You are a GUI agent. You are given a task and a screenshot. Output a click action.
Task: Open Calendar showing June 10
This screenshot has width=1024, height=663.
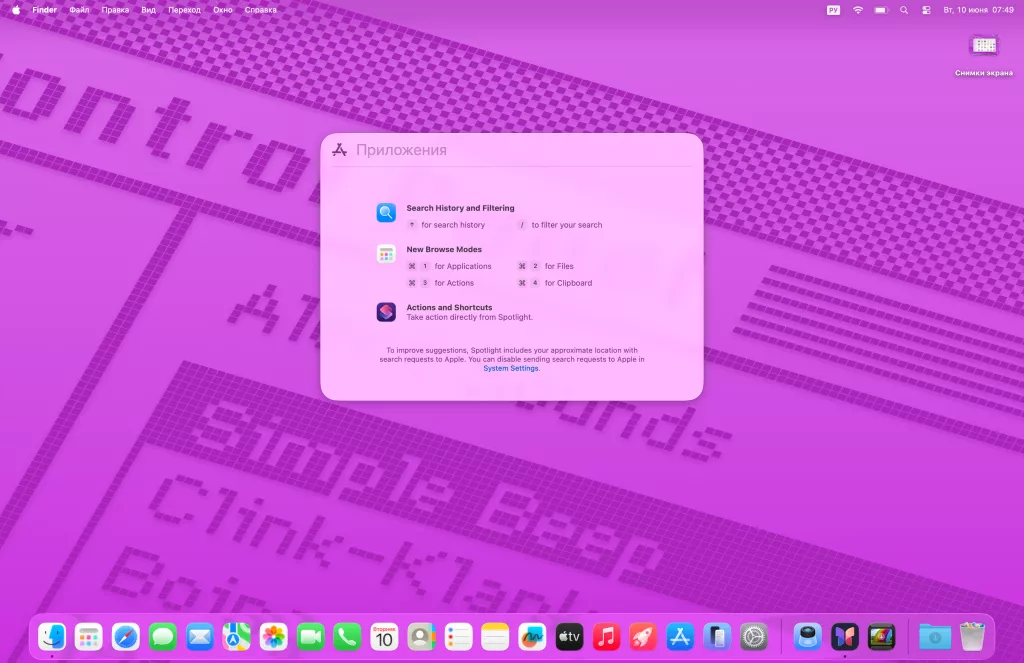(384, 636)
